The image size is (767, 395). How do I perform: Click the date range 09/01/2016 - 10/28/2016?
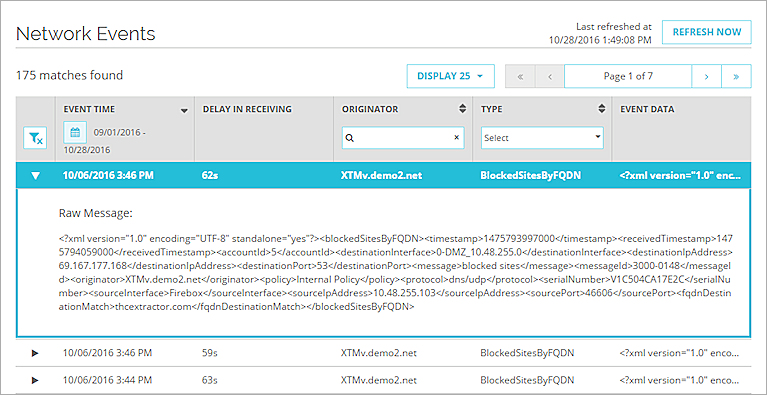[105, 141]
